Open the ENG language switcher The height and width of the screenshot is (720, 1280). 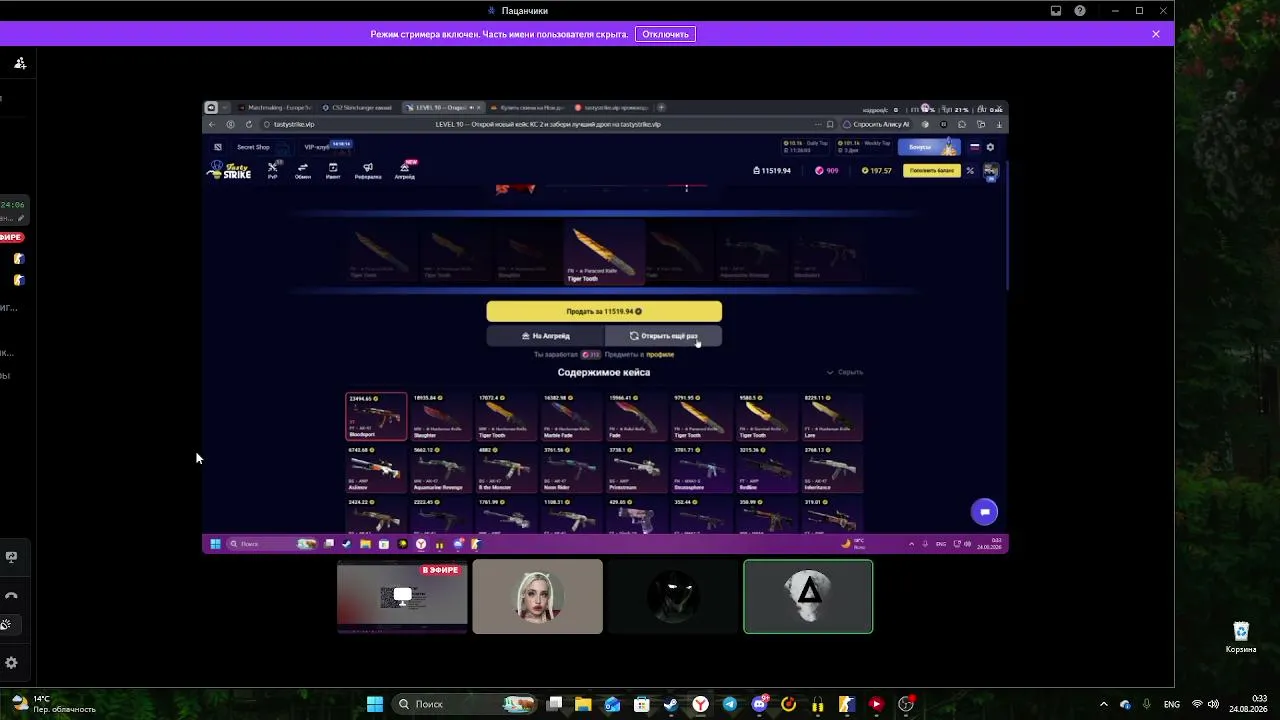[x=1173, y=704]
